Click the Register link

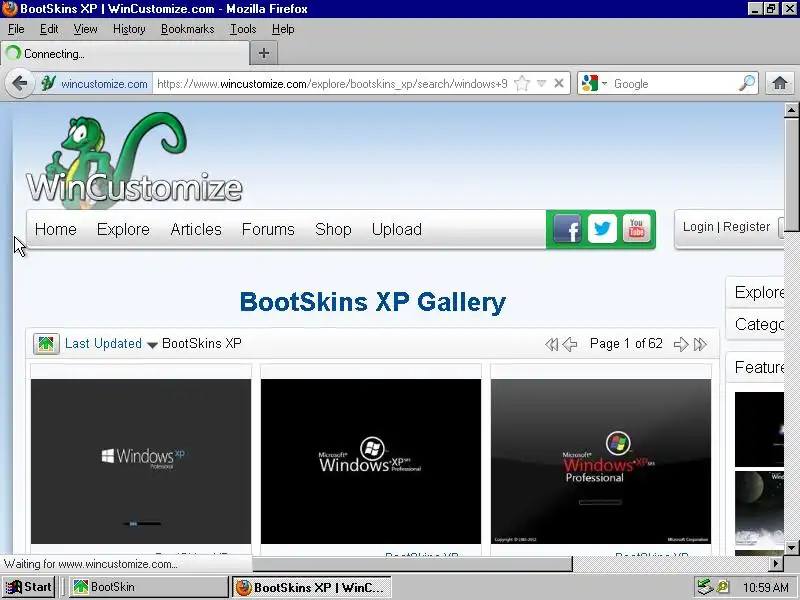[x=746, y=227]
